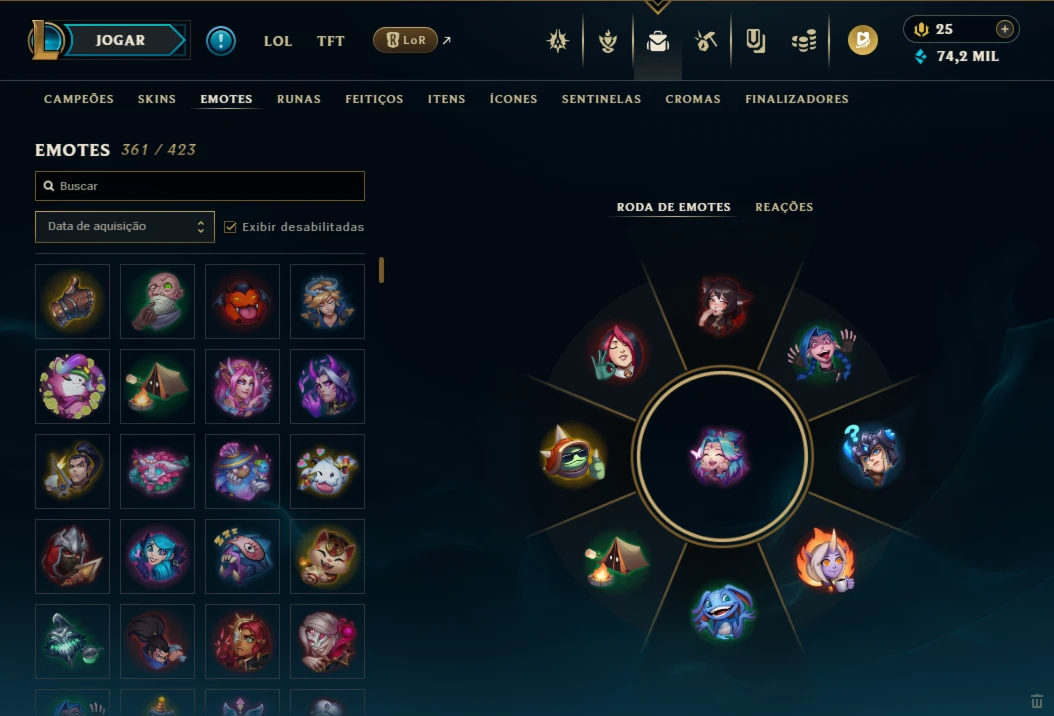Open the Collection briefcase icon
The height and width of the screenshot is (716, 1054).
tap(657, 41)
